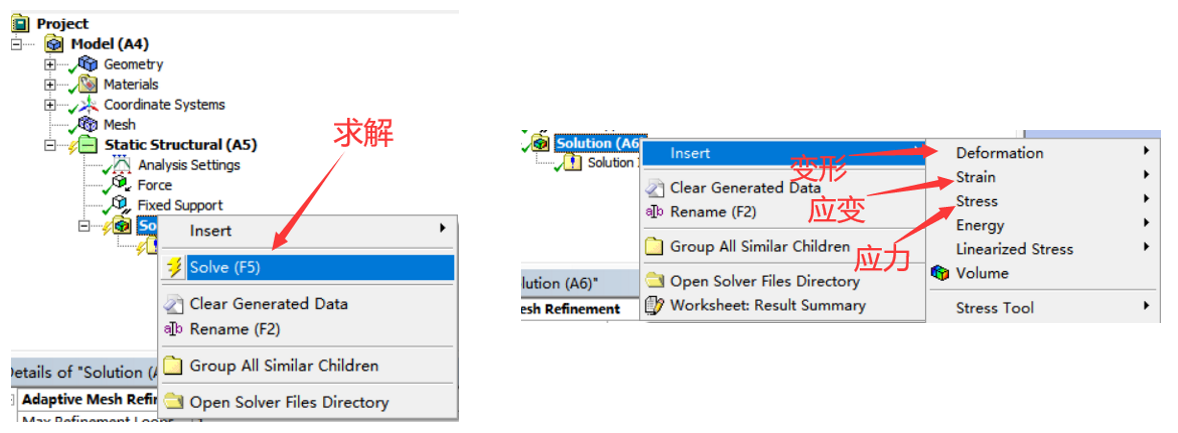Click Open Solver Files Directory in left menu

click(289, 402)
